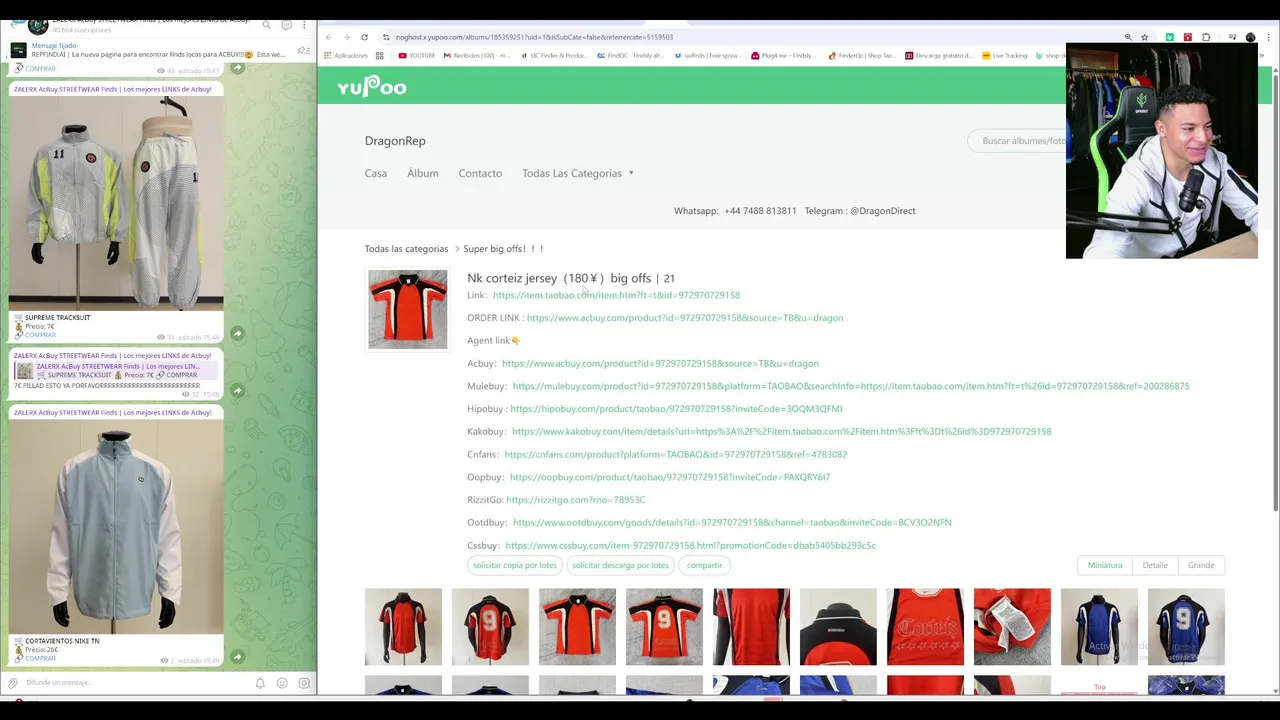
Task: Click COMPRAR under SUPREME TRACKSUIT
Action: coord(40,334)
